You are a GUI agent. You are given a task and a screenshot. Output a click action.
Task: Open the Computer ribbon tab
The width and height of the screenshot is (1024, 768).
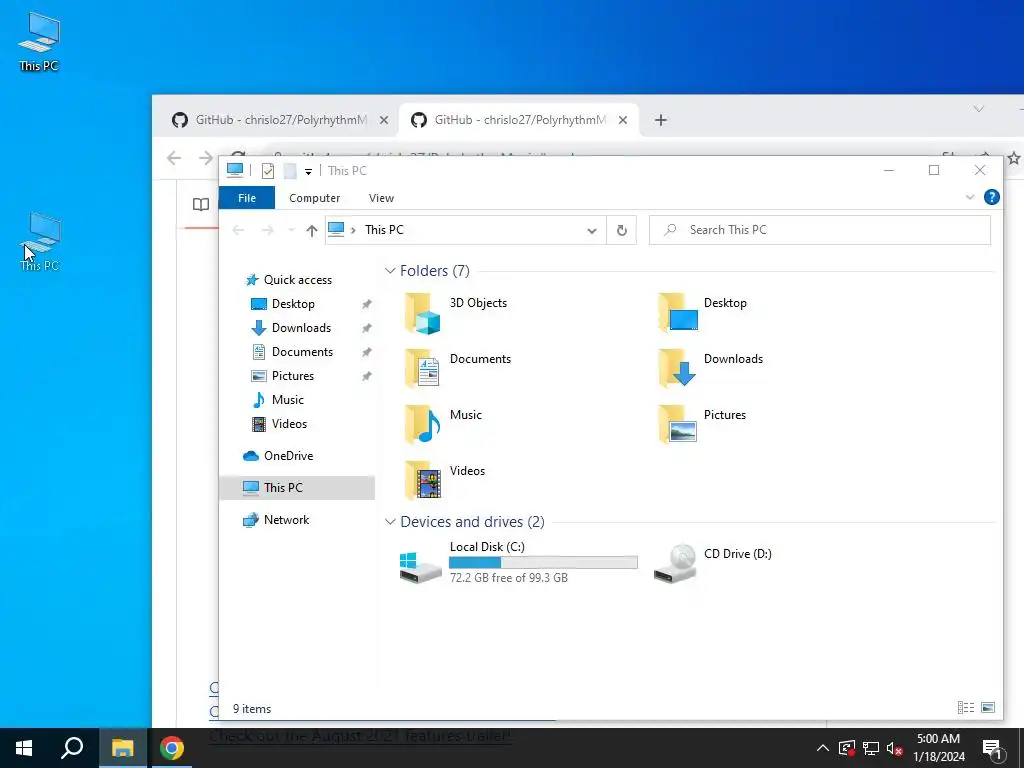pyautogui.click(x=314, y=198)
